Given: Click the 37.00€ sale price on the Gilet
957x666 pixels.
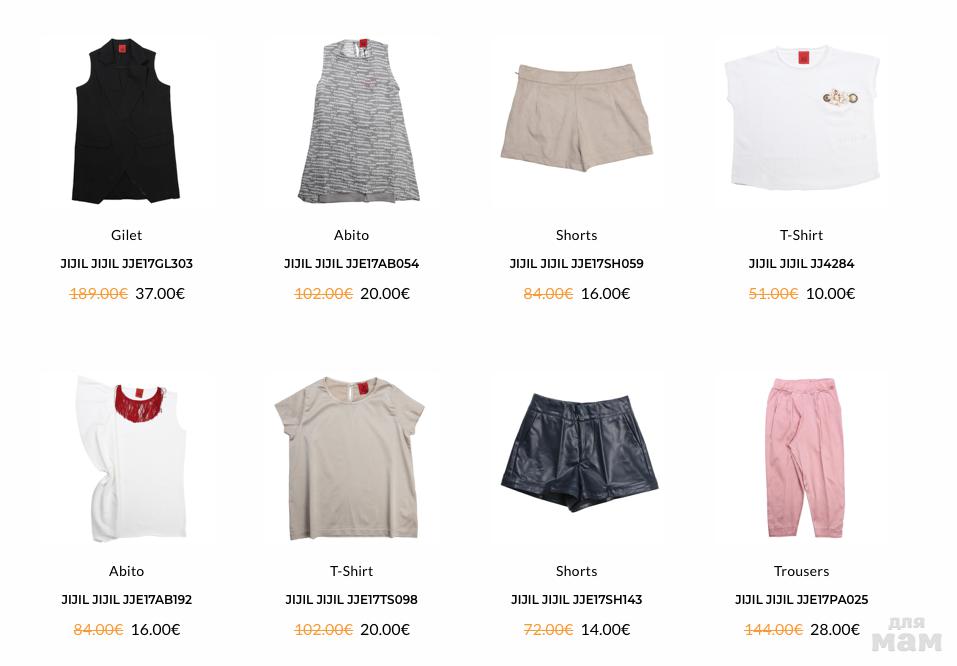Looking at the screenshot, I should 160,294.
